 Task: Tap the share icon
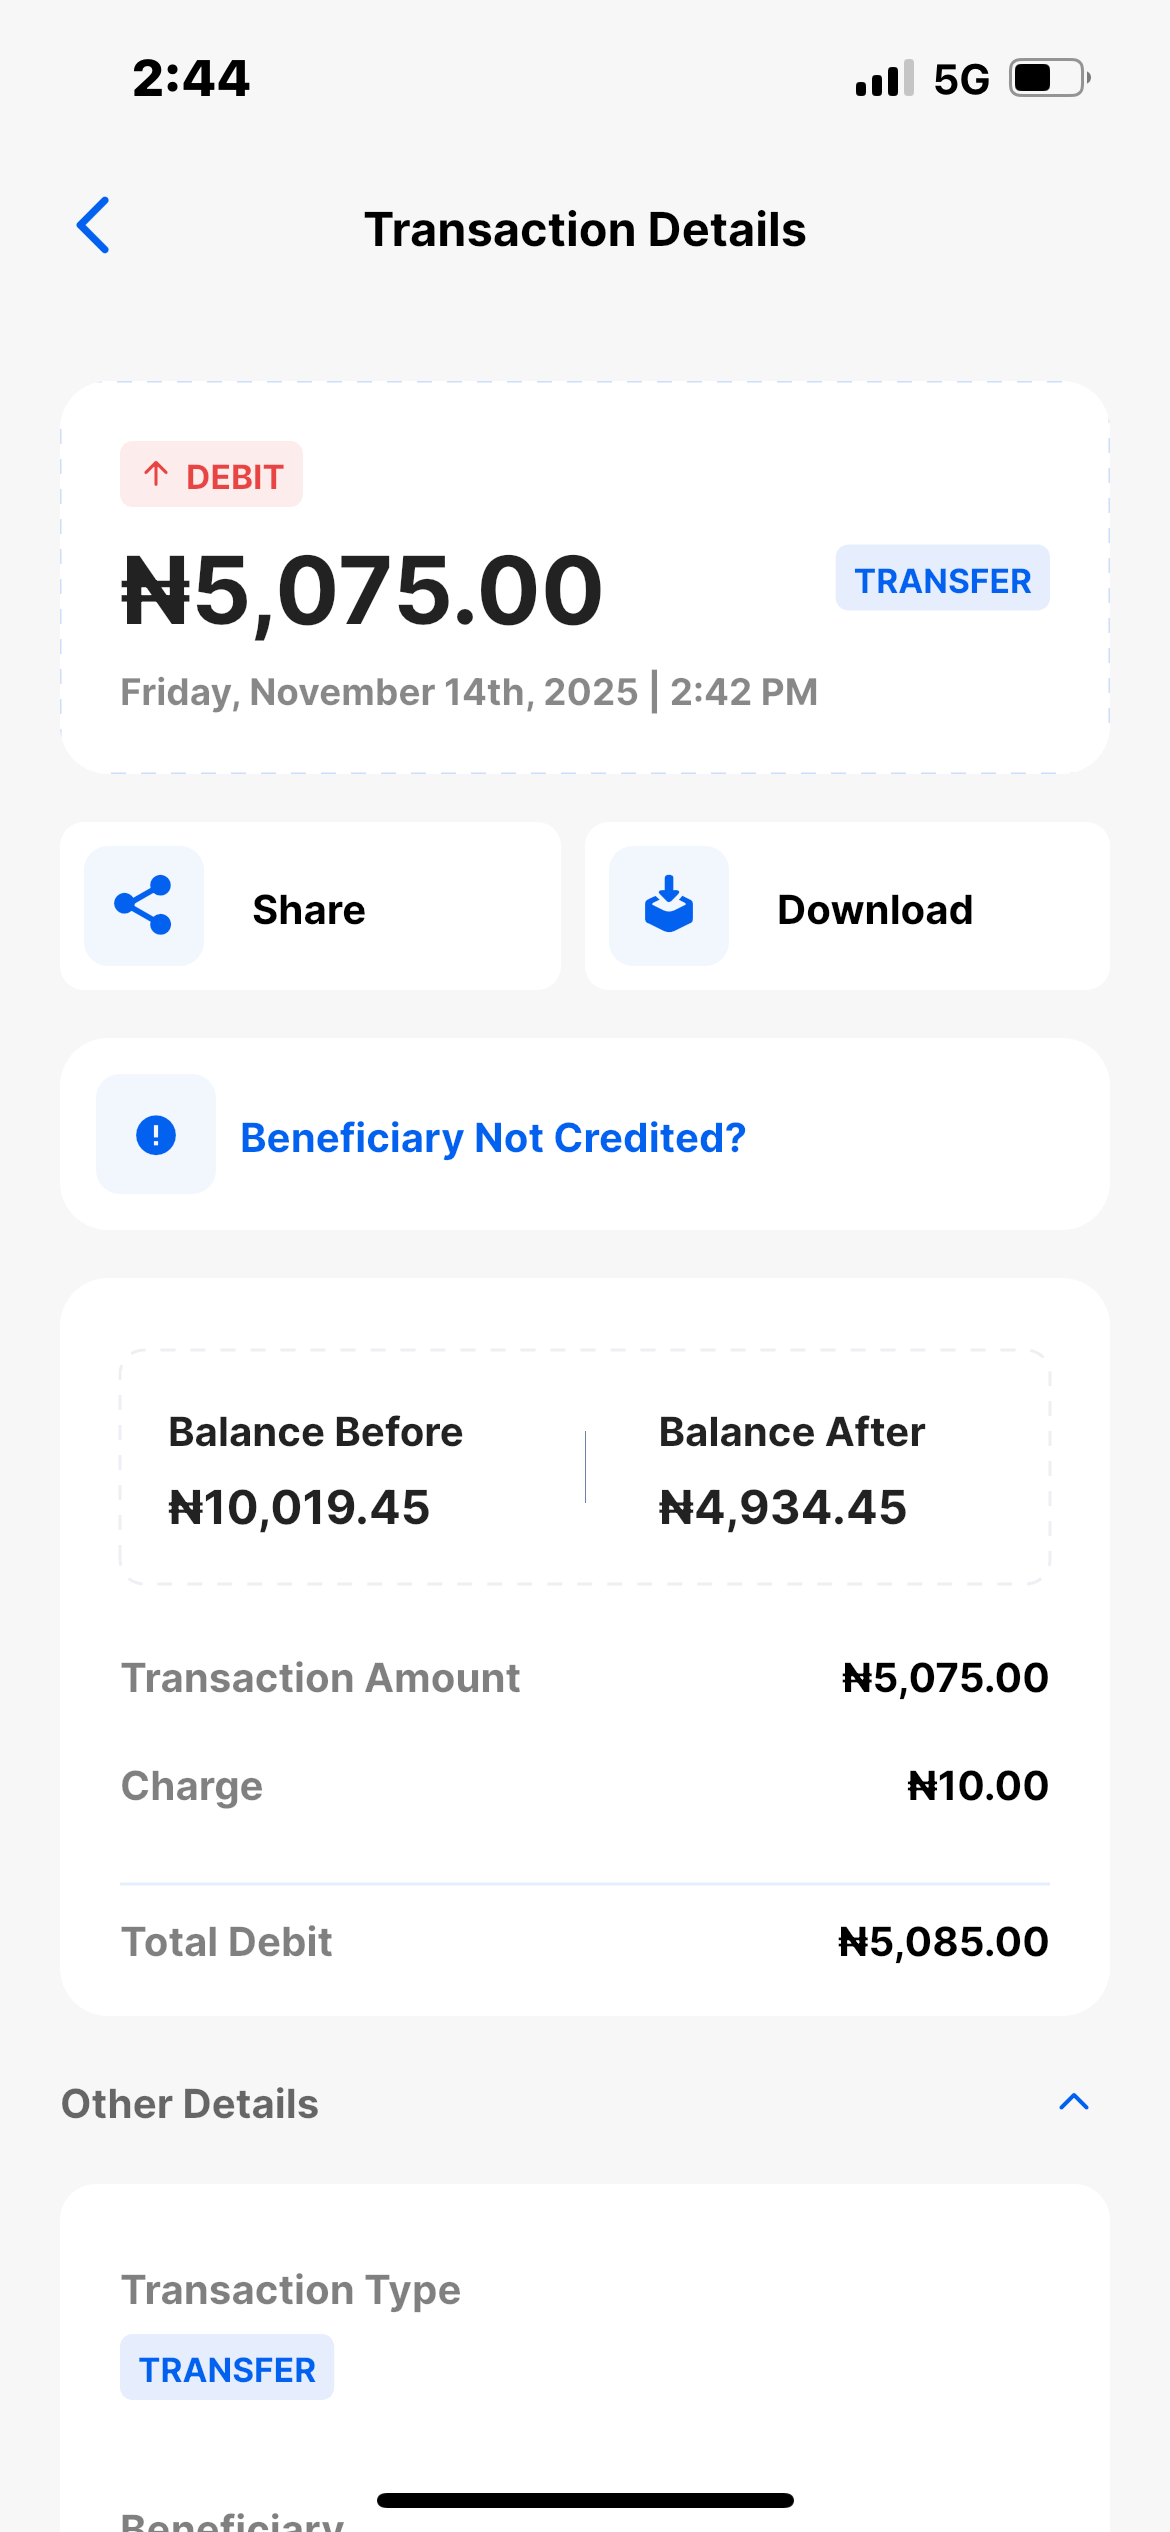click(x=144, y=906)
